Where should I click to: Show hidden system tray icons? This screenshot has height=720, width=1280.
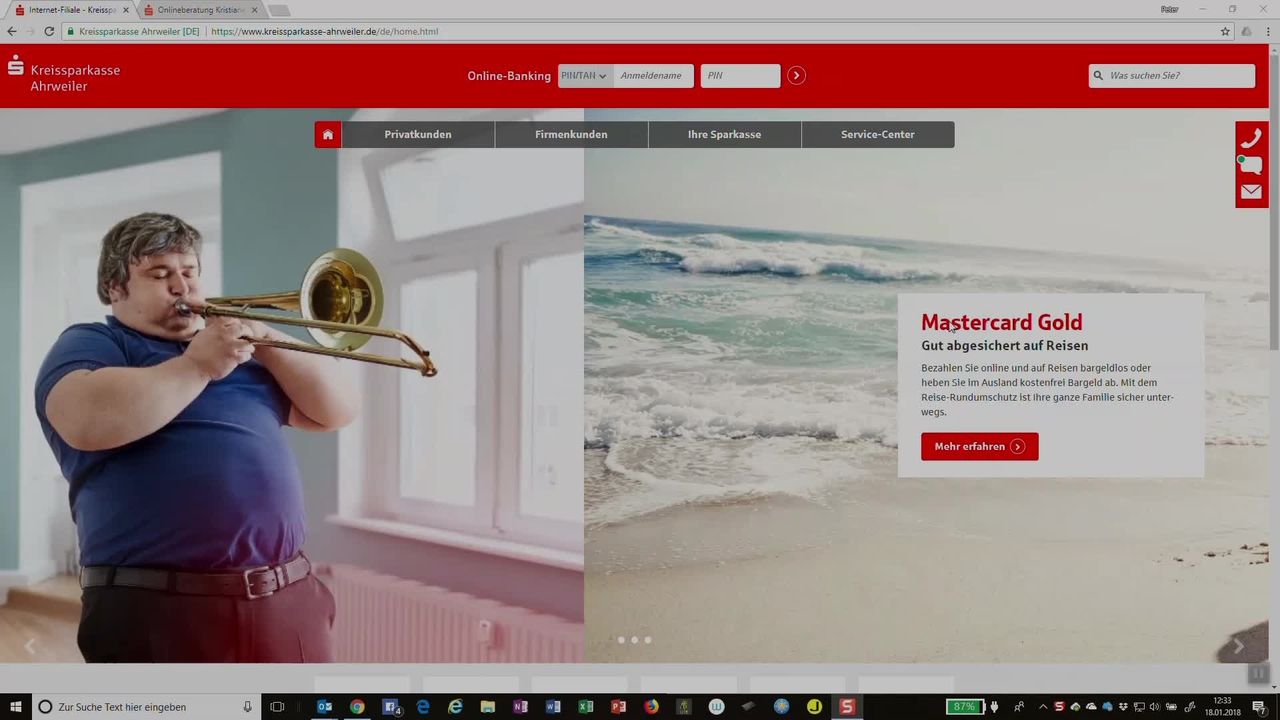click(1043, 707)
